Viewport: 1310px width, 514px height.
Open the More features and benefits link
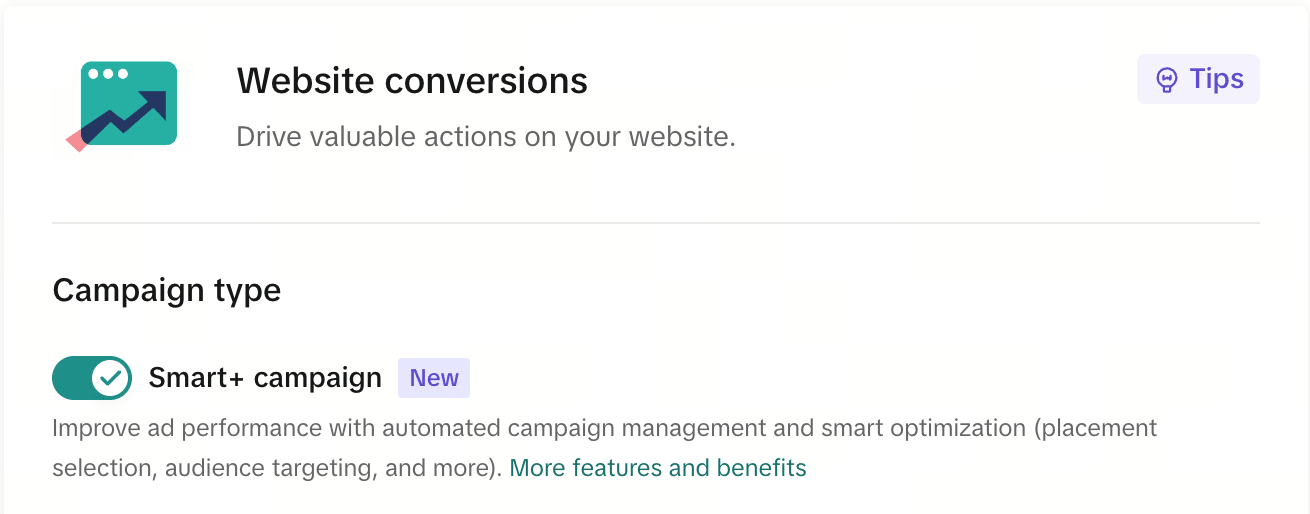657,468
